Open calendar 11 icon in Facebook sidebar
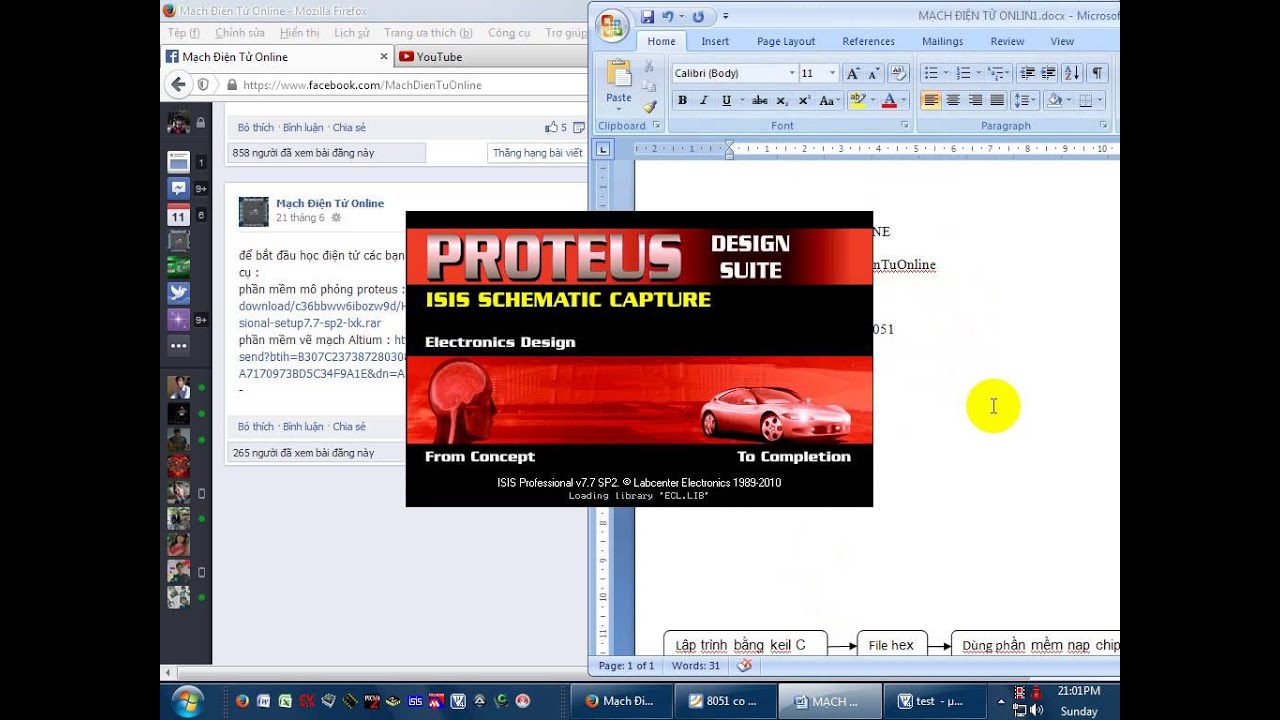The height and width of the screenshot is (720, 1280). click(178, 215)
